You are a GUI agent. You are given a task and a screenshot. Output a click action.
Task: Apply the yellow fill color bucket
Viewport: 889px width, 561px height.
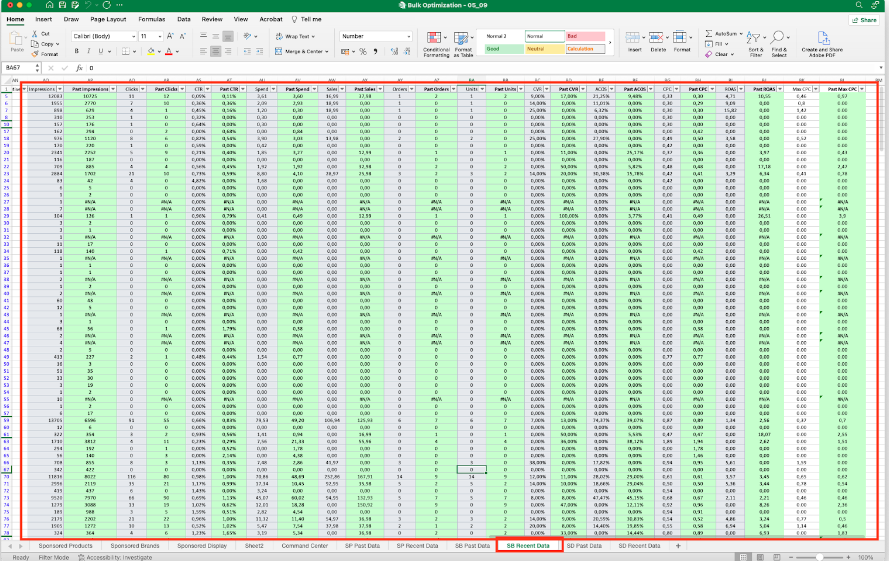click(x=151, y=51)
